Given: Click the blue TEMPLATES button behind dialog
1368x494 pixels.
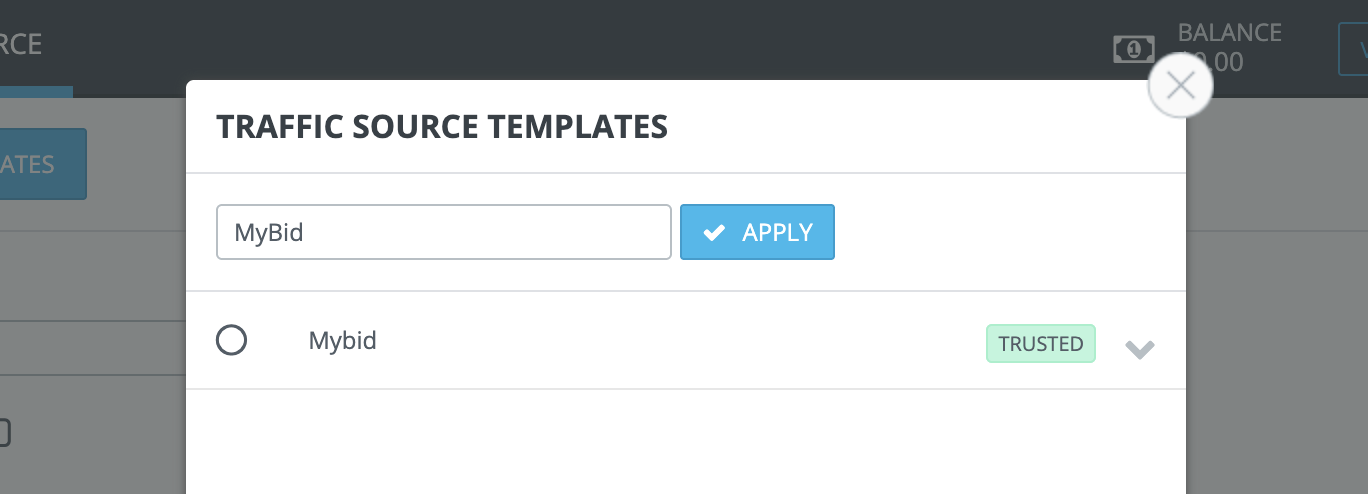Looking at the screenshot, I should (x=40, y=164).
